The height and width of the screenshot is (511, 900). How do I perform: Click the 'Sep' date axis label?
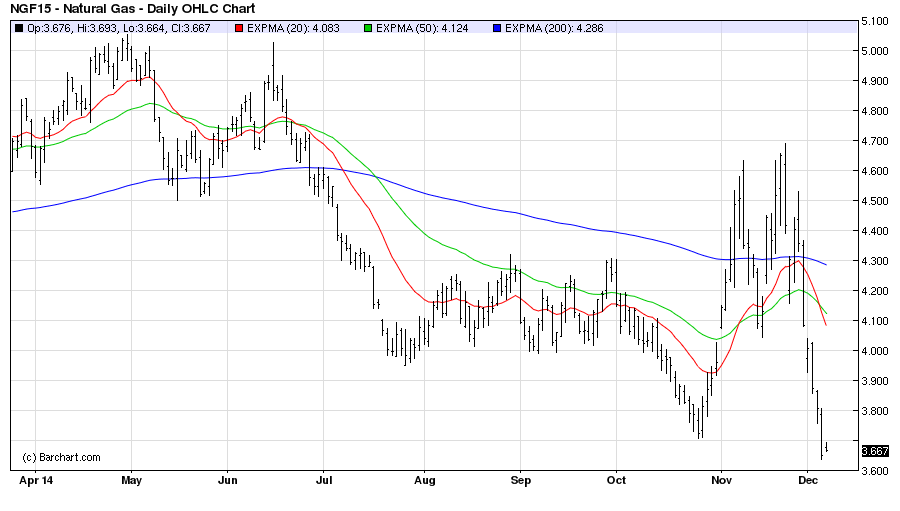(520, 480)
